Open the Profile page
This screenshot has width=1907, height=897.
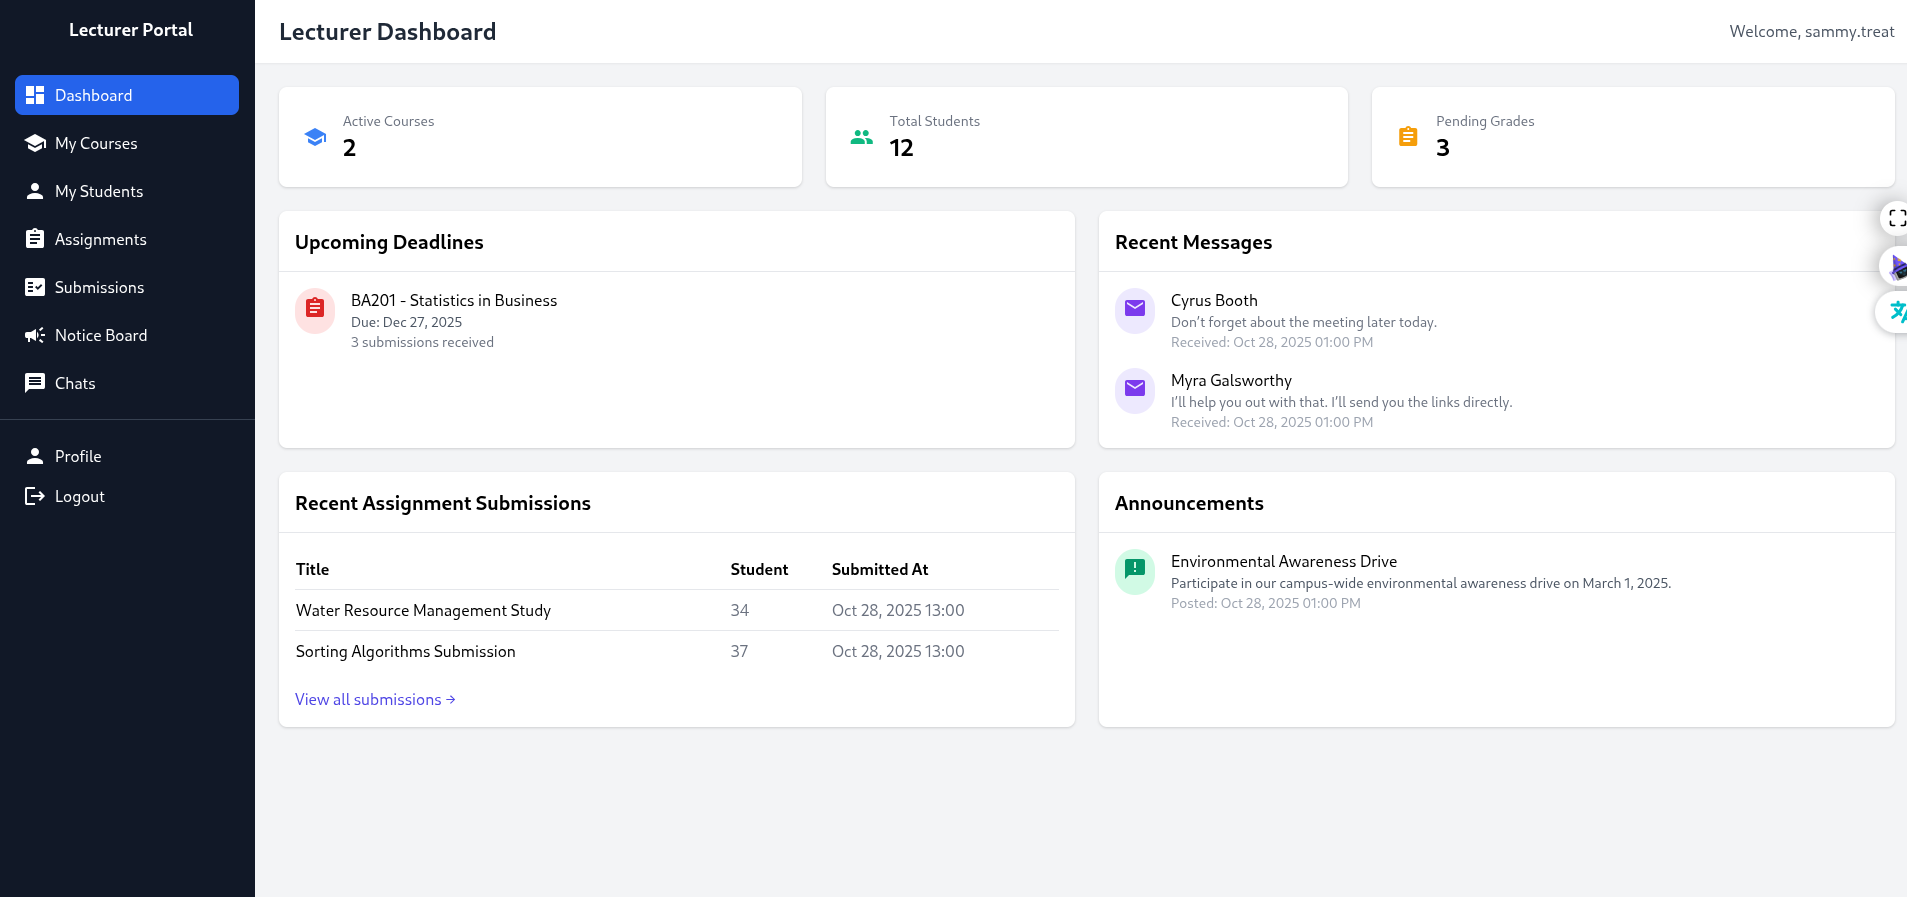pyautogui.click(x=78, y=456)
